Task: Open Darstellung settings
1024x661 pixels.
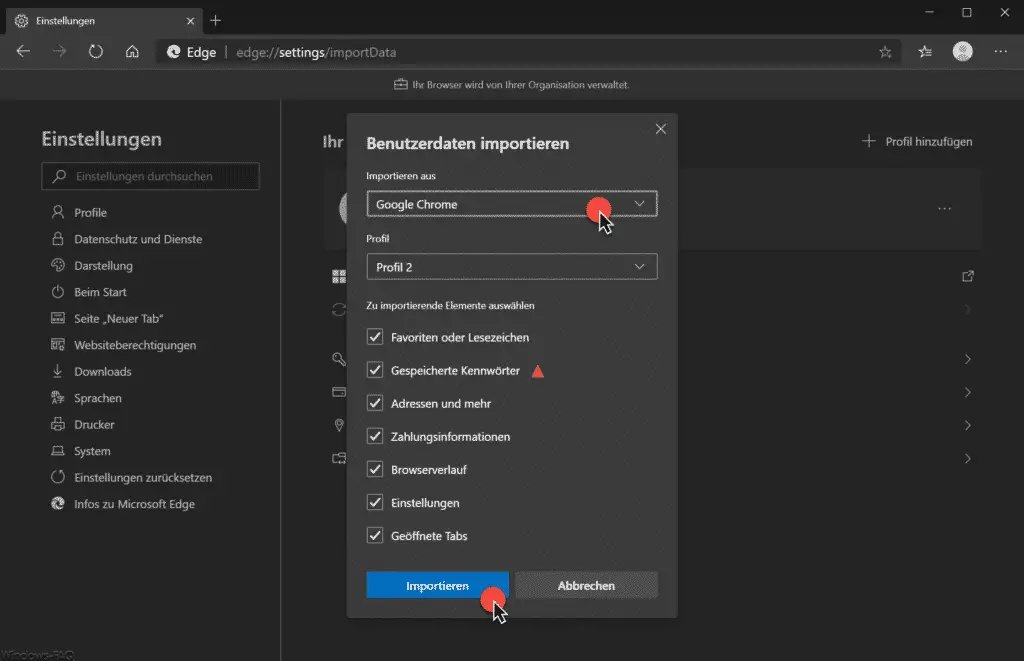Action: [x=103, y=265]
